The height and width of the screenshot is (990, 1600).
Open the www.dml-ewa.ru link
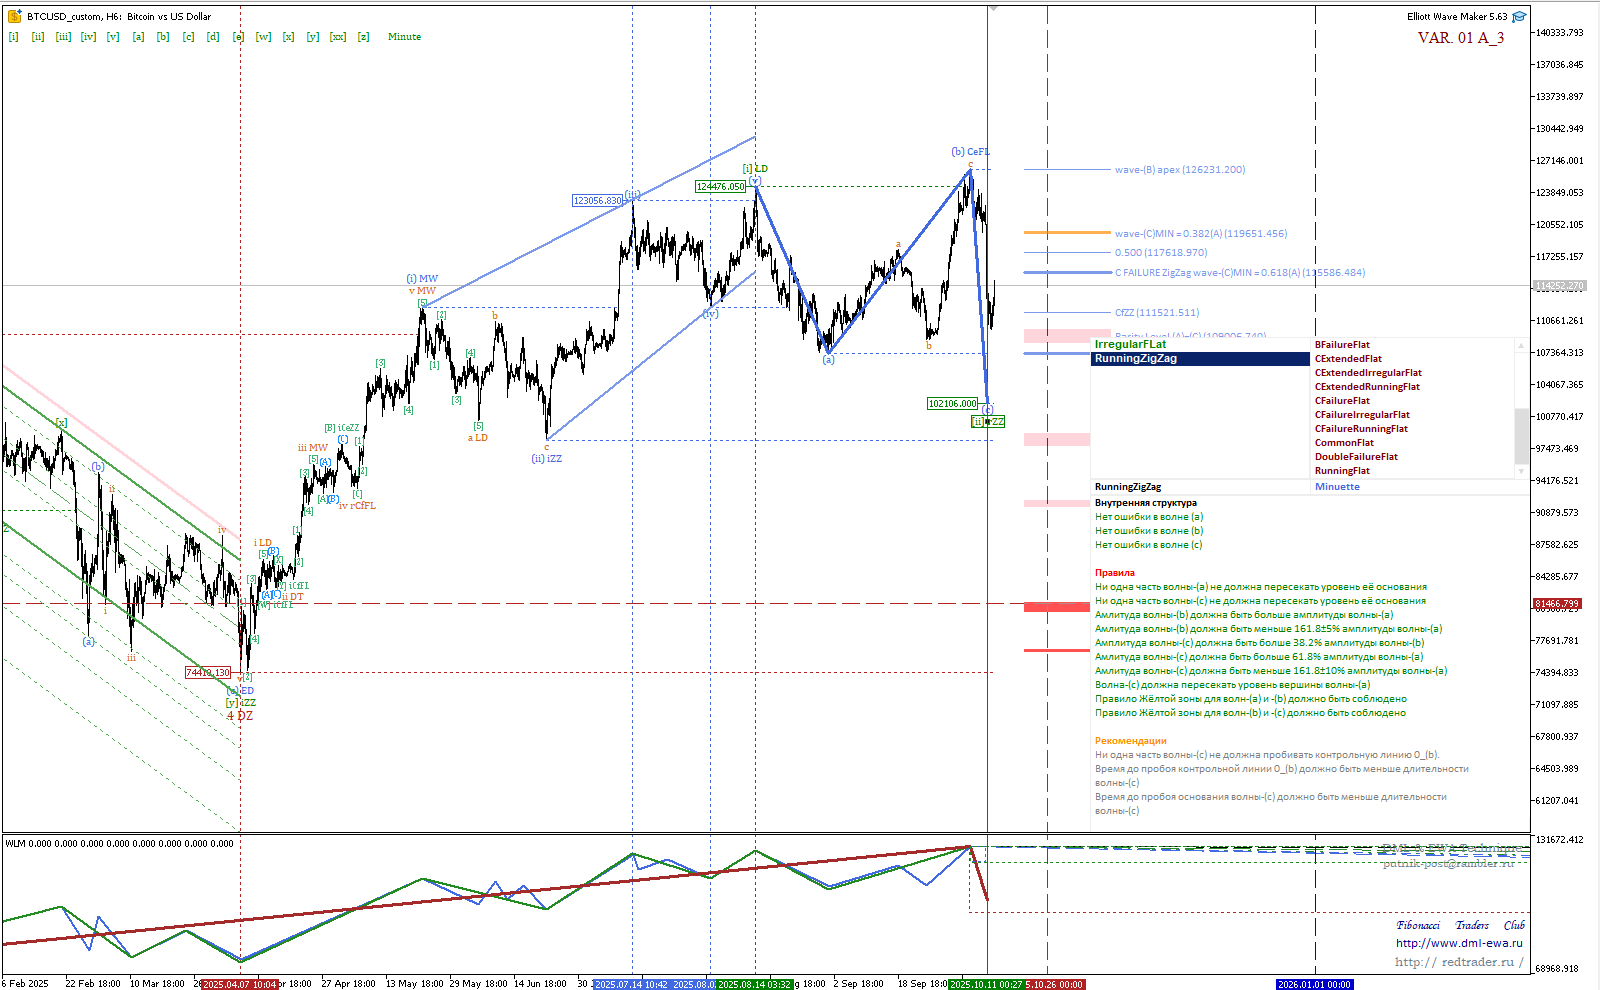pyautogui.click(x=1459, y=943)
